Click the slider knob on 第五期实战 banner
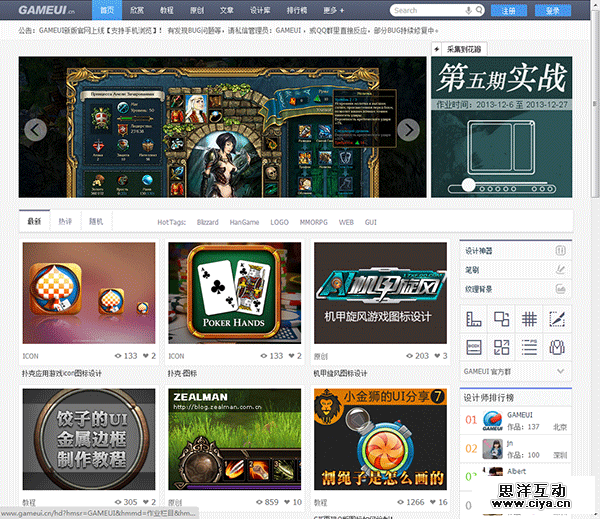This screenshot has height=519, width=600. tap(468, 184)
